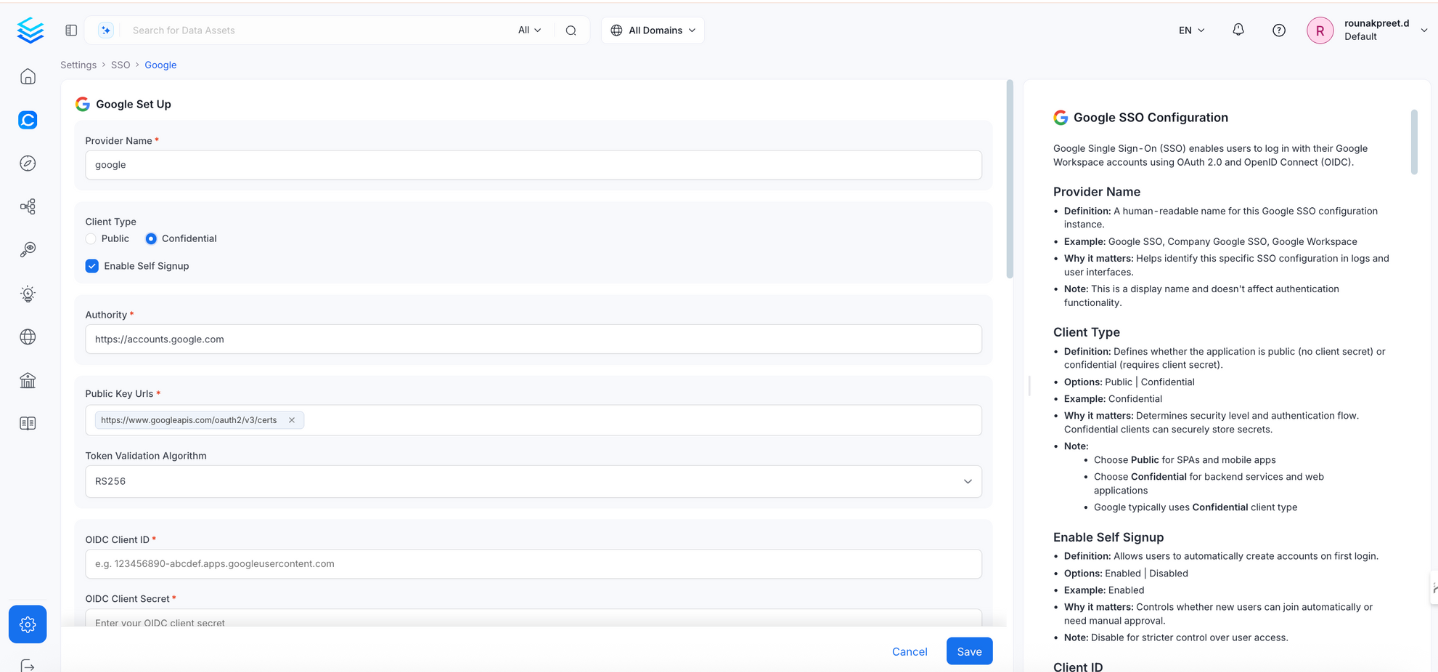Select the Public client type radio
Viewport: 1438px width, 672px height.
(x=91, y=239)
